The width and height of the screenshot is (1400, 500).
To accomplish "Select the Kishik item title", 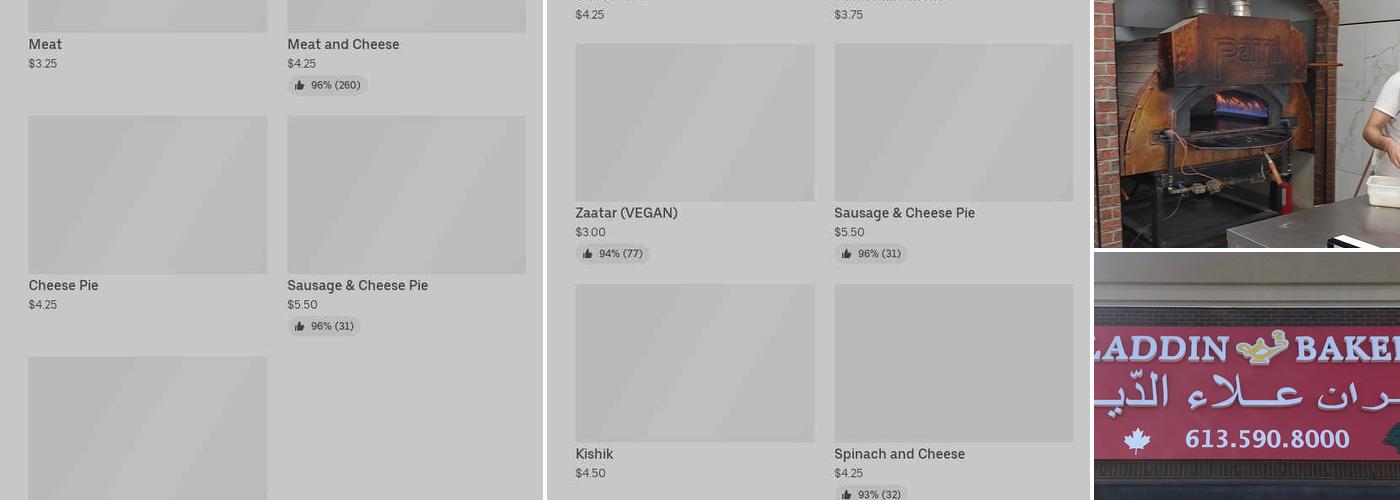I will pos(594,454).
